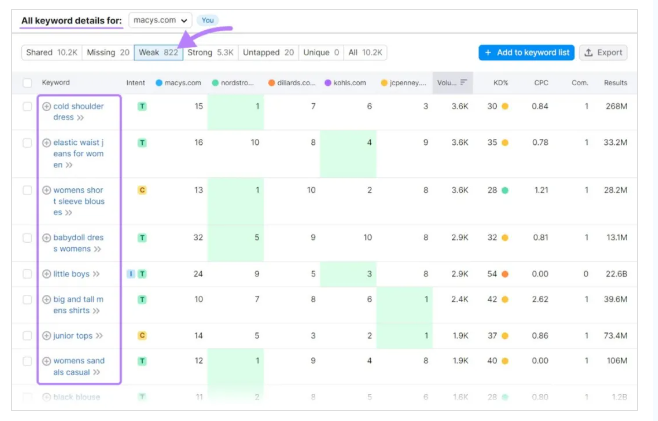Click the T intent badge for elastic waist jeans
This screenshot has width=658, height=421.
click(x=142, y=143)
